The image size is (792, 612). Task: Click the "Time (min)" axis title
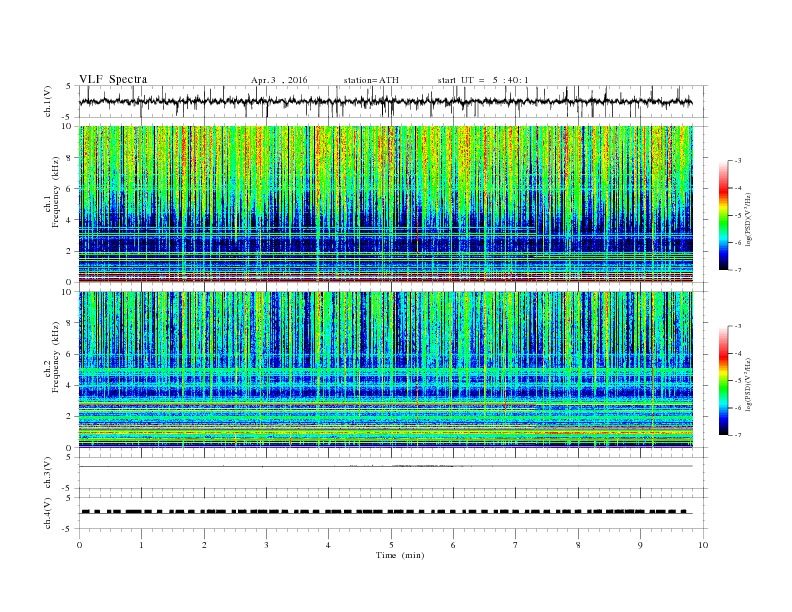(400, 555)
